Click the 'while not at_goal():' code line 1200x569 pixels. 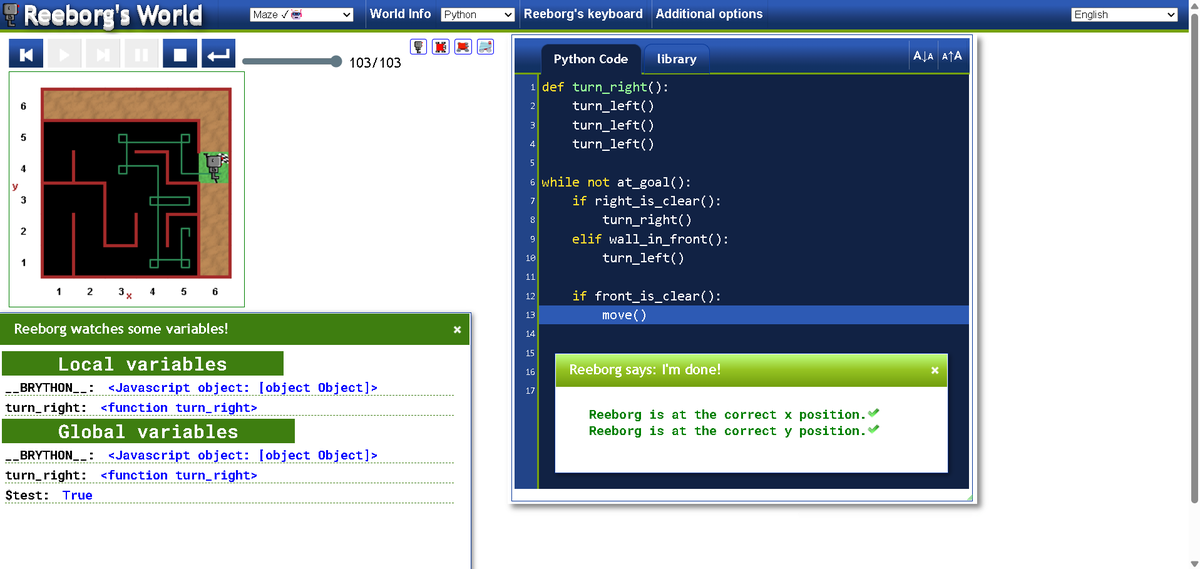pos(616,182)
